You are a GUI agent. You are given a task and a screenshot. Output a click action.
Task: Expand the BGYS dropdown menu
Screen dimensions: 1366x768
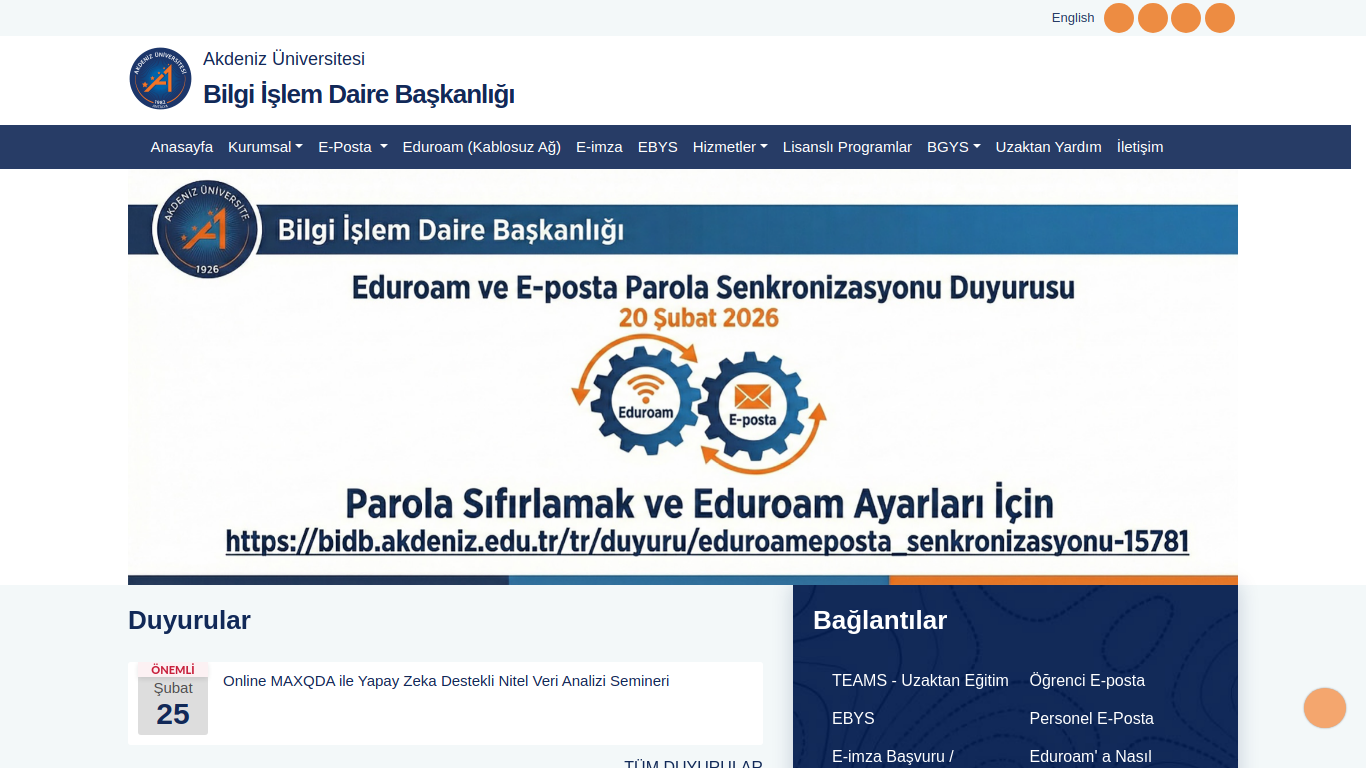[954, 147]
